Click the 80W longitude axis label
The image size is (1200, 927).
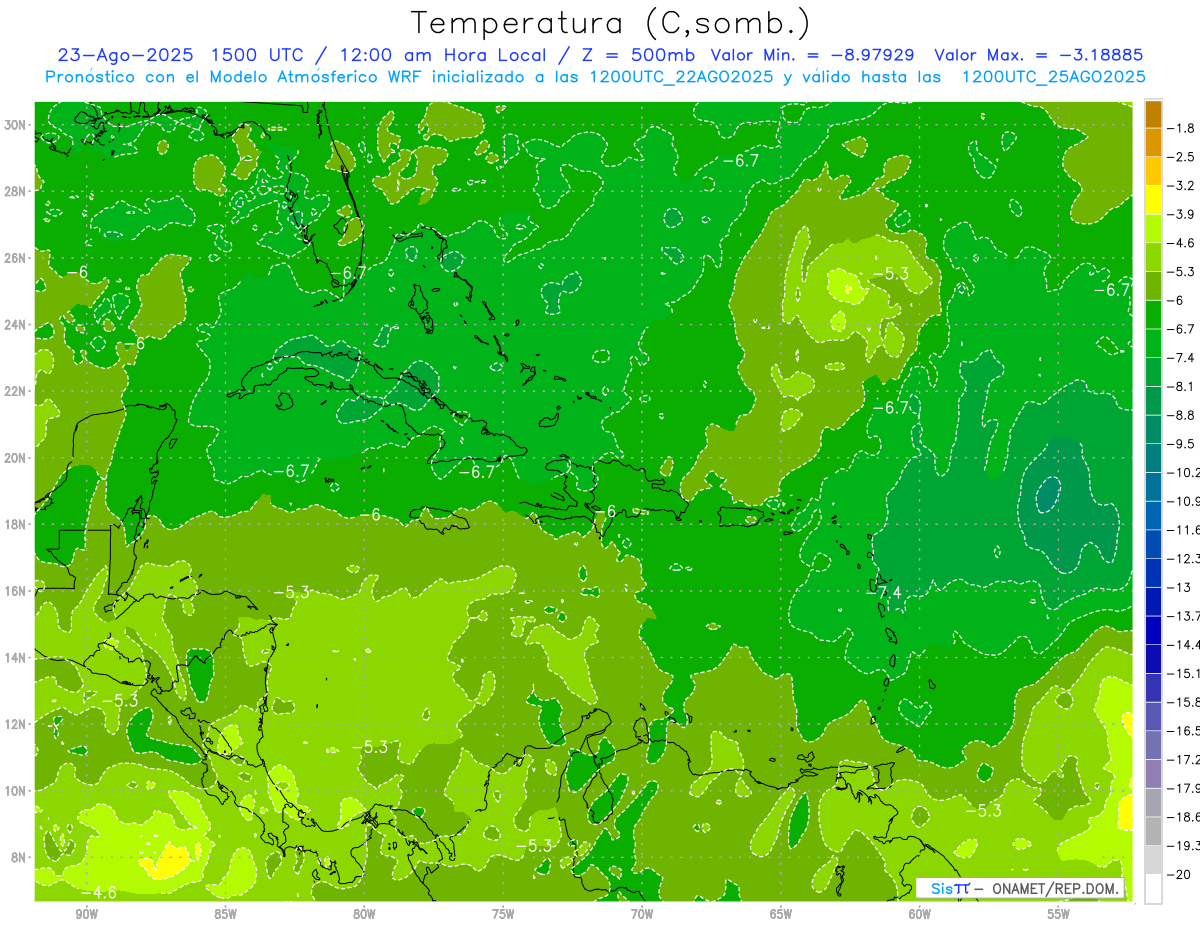pyautogui.click(x=364, y=914)
